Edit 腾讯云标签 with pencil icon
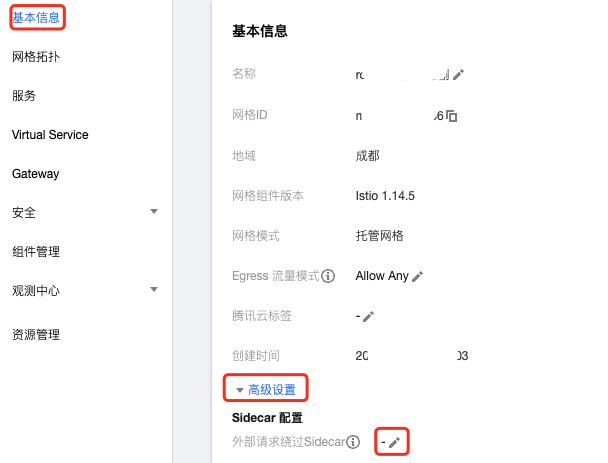This screenshot has height=463, width=608. [368, 316]
